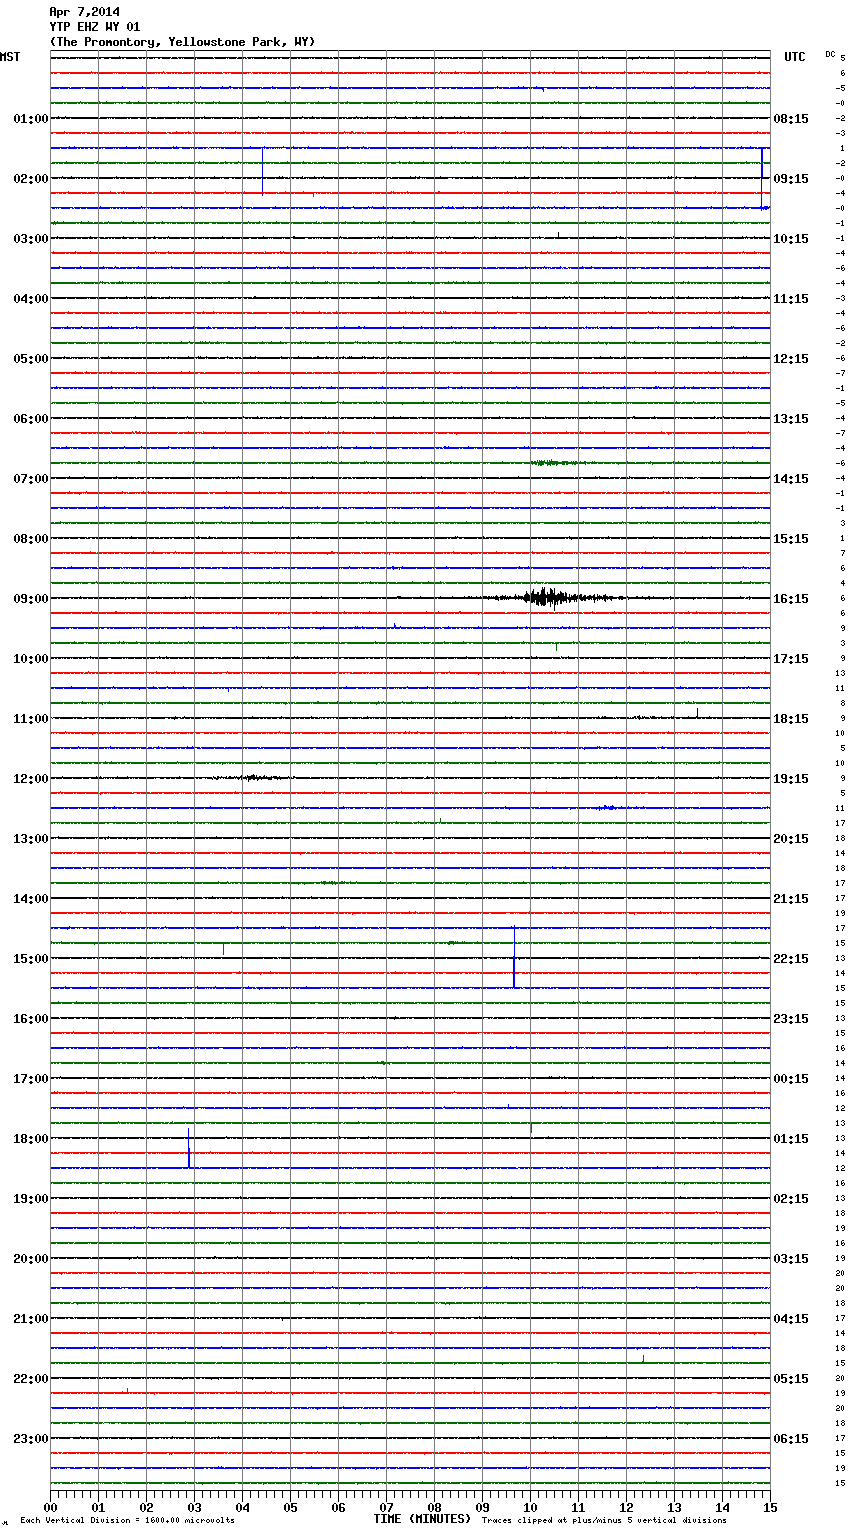Select the '12:00' MST time label
850x1534 pixels.
pyautogui.click(x=30, y=779)
